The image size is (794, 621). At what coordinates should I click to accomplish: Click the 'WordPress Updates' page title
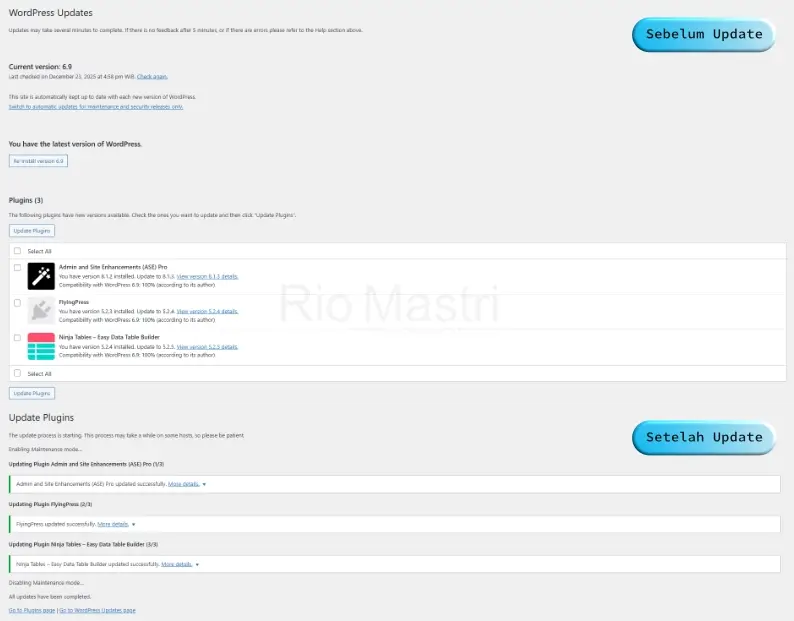pos(51,13)
